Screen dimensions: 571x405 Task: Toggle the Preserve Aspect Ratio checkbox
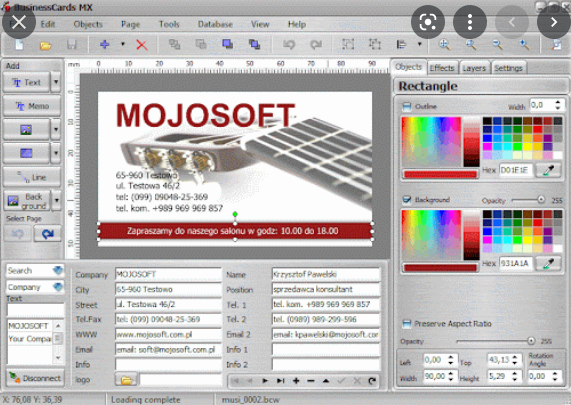pyautogui.click(x=406, y=323)
